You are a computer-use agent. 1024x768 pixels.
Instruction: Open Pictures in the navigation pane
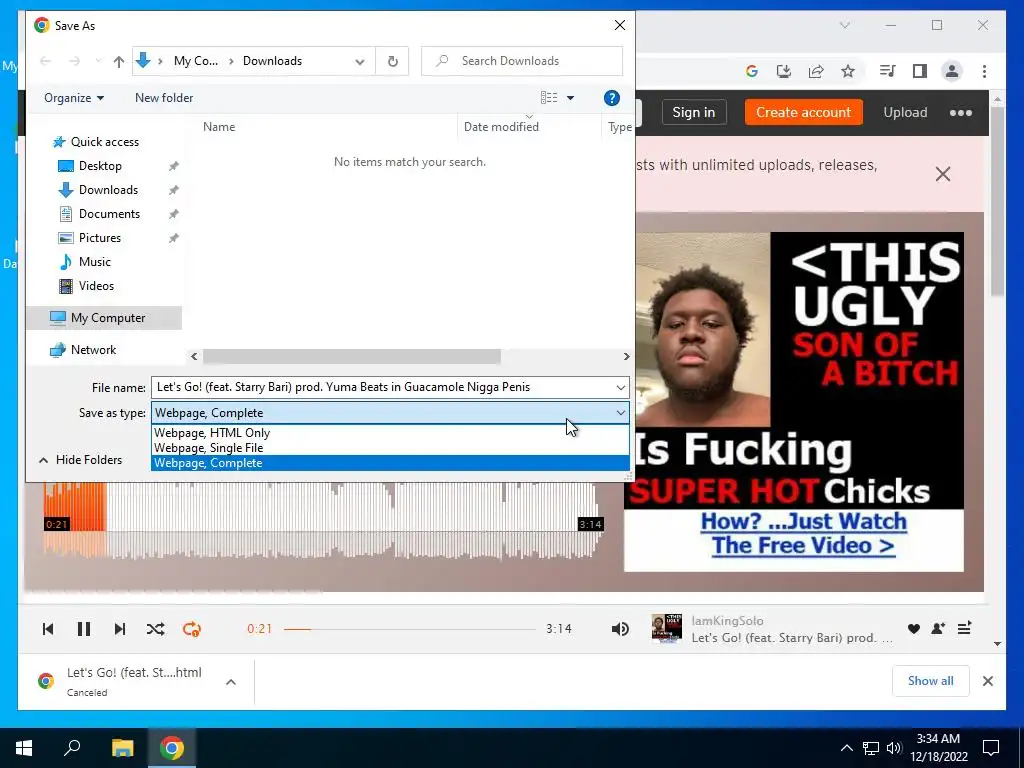99,238
